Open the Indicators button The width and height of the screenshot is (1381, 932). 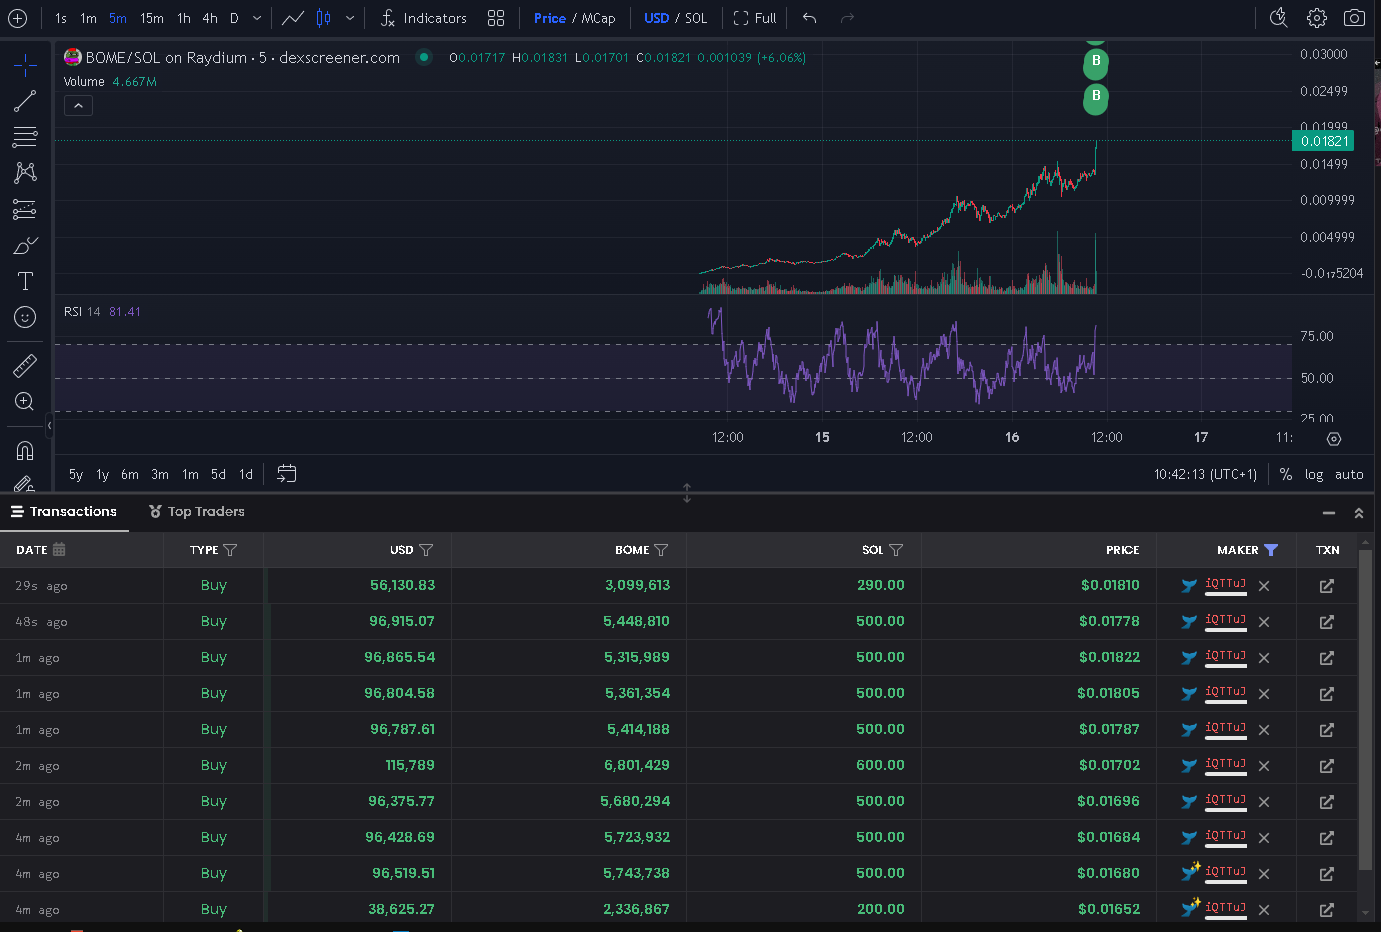click(424, 18)
